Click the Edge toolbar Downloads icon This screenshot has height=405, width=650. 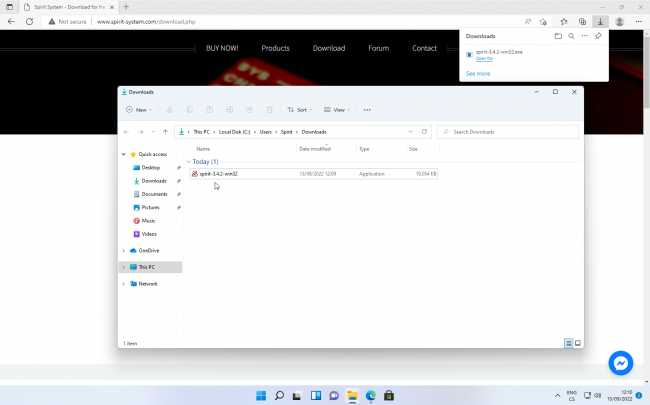(x=600, y=21)
